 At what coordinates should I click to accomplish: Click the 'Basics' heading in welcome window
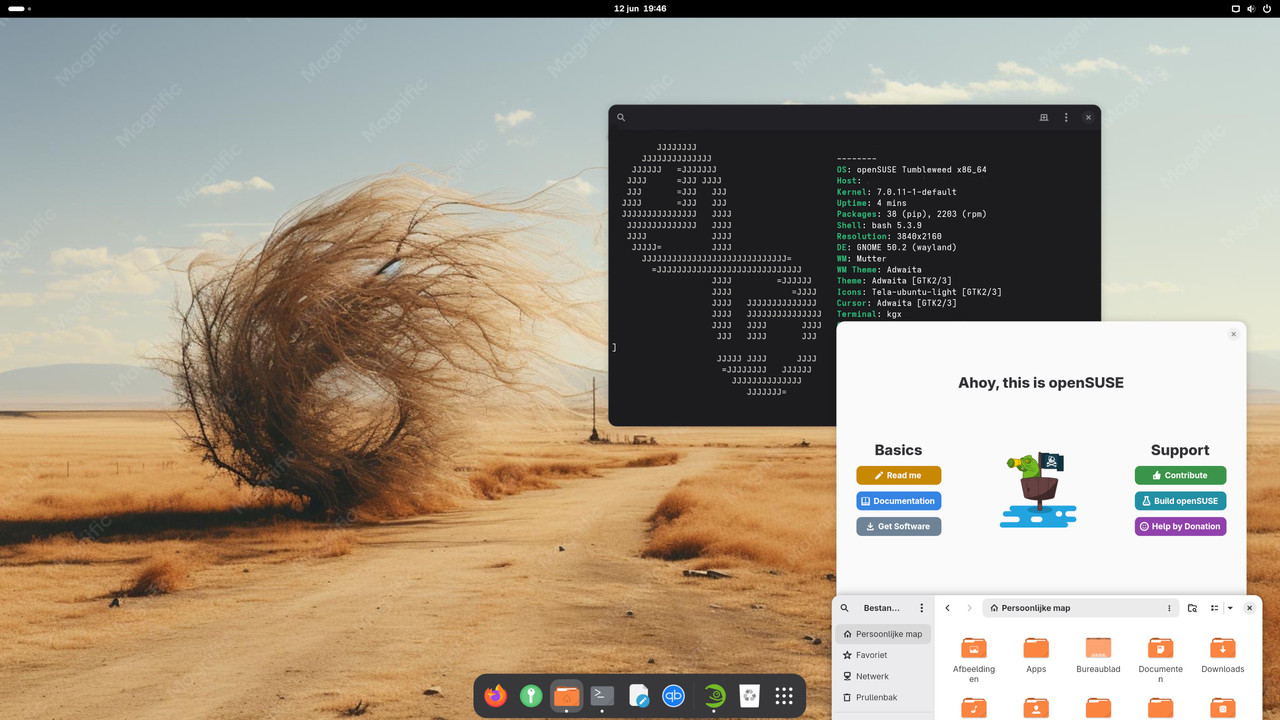point(898,450)
